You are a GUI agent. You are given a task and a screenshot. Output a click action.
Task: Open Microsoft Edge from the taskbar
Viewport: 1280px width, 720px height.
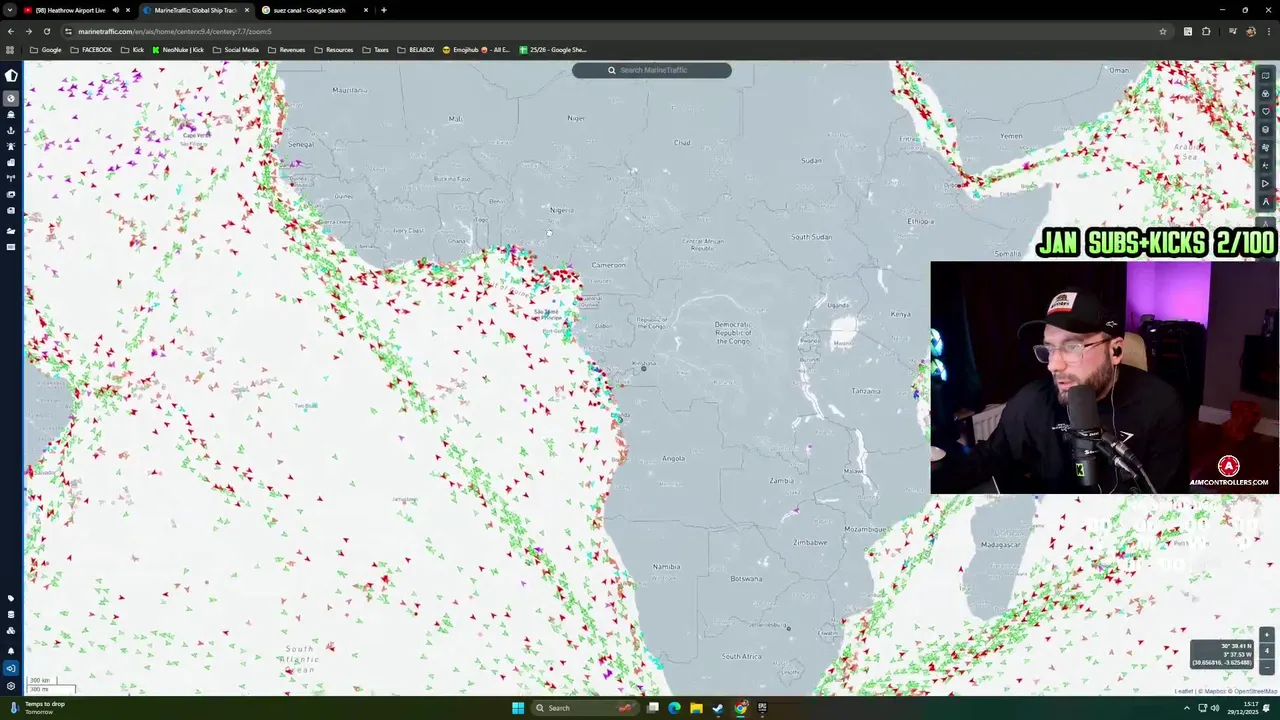(x=674, y=708)
